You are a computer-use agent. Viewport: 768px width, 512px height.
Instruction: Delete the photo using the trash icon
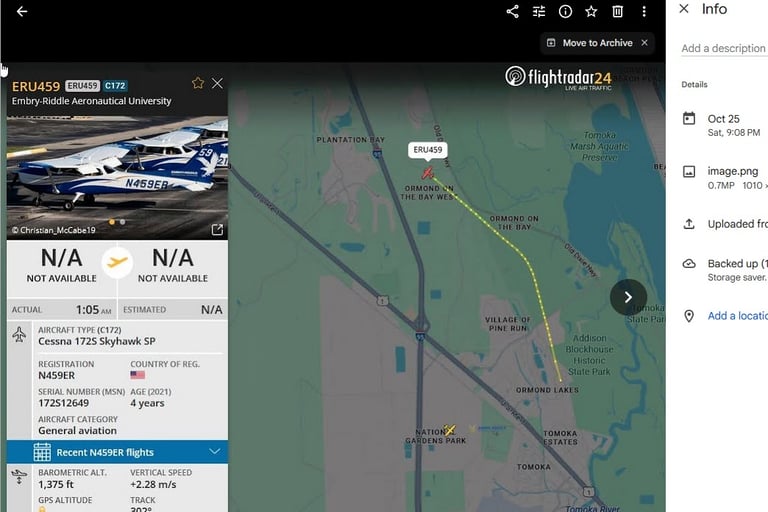pos(618,11)
